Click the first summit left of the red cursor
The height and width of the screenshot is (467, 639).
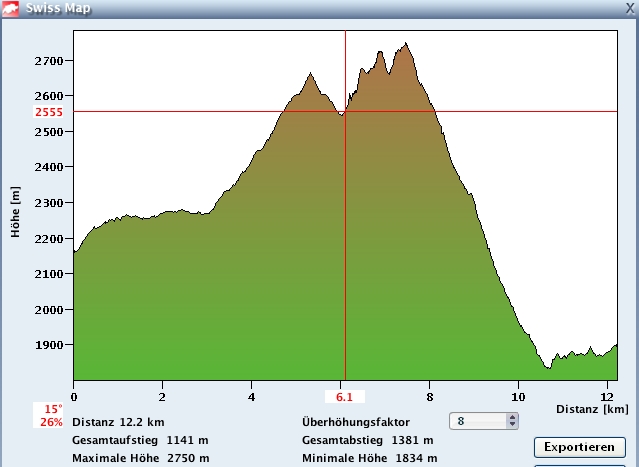(311, 74)
